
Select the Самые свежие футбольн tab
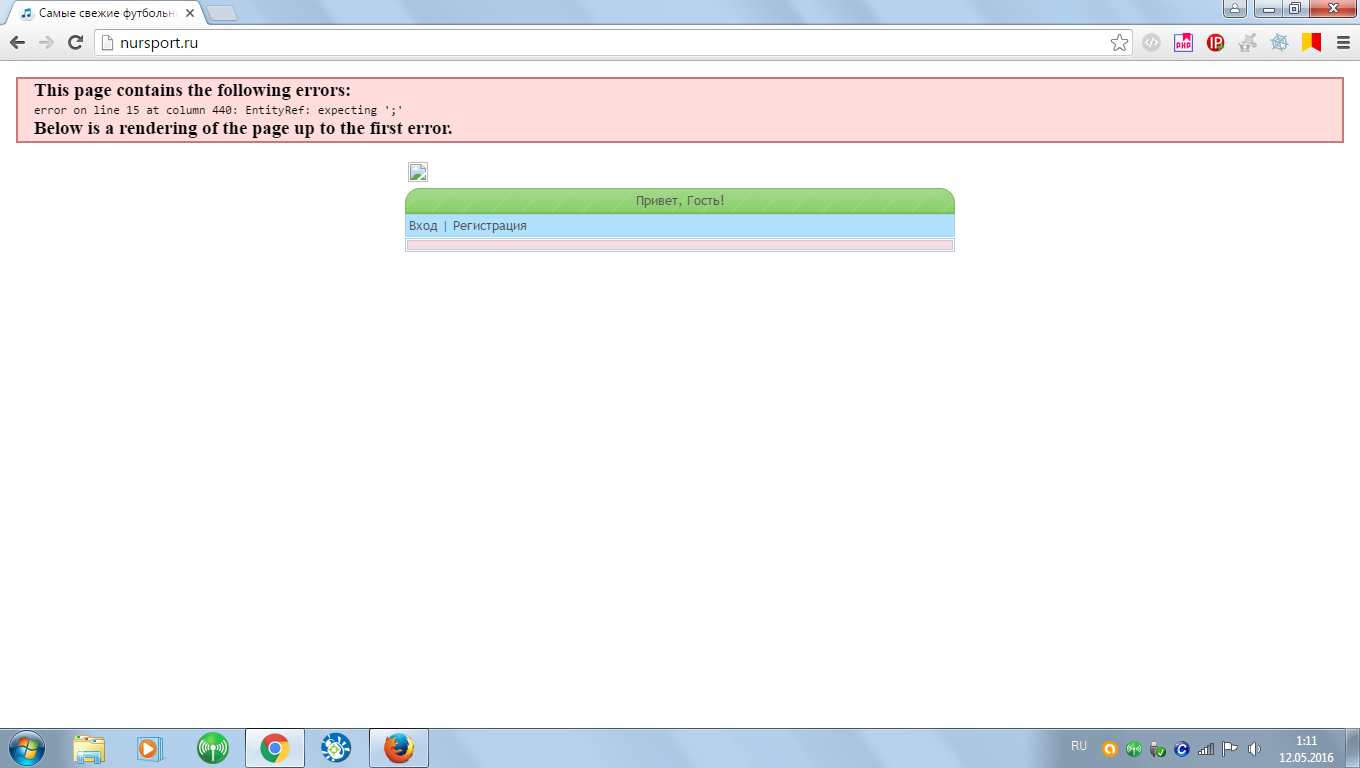[104, 13]
